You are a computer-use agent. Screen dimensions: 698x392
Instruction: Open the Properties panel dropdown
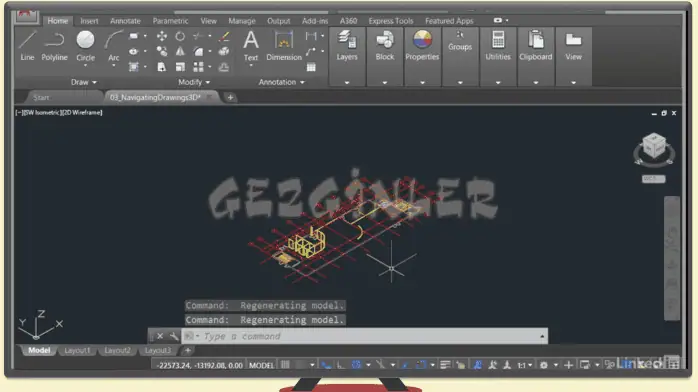pos(422,82)
